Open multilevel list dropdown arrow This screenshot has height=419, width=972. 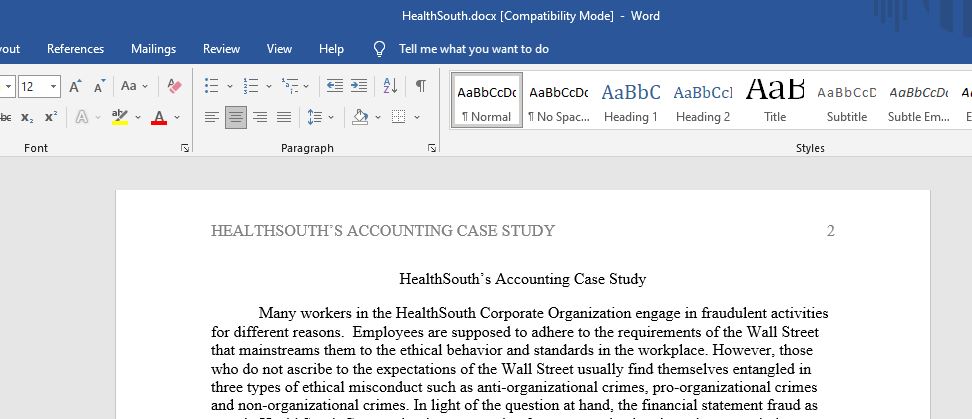(x=306, y=86)
